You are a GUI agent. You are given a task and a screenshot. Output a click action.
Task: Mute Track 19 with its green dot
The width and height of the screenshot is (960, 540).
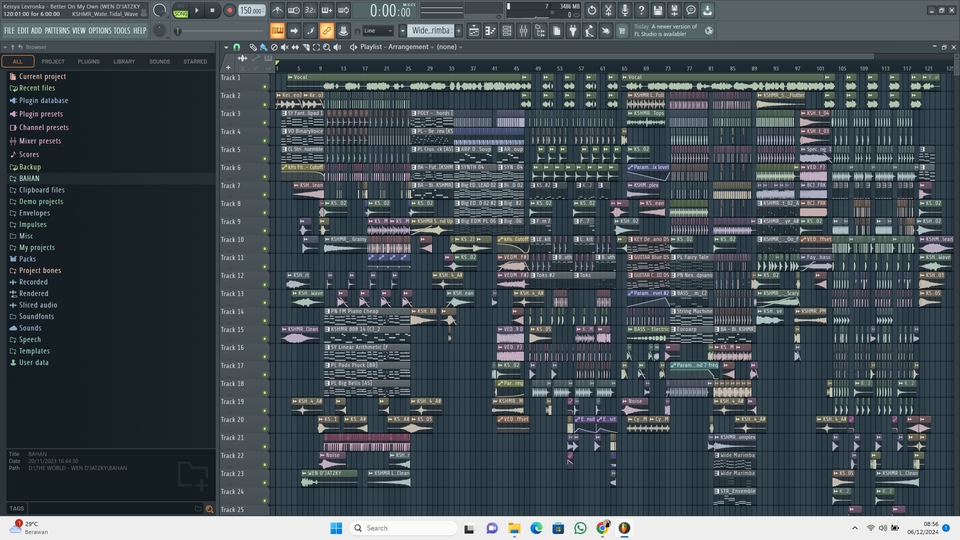click(265, 410)
